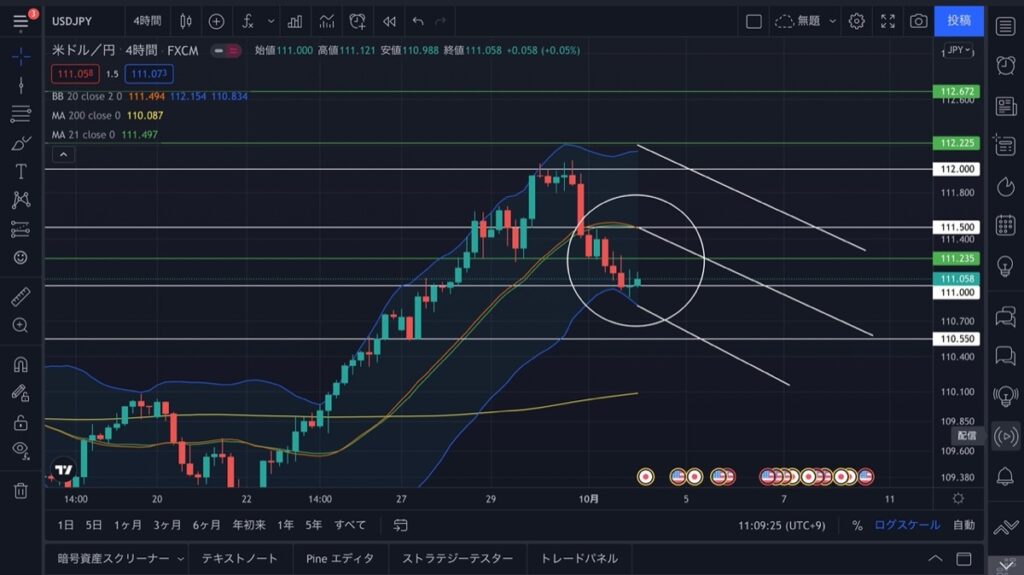Open the hamburger main menu
Screen dimensions: 1024x575
click(20, 22)
